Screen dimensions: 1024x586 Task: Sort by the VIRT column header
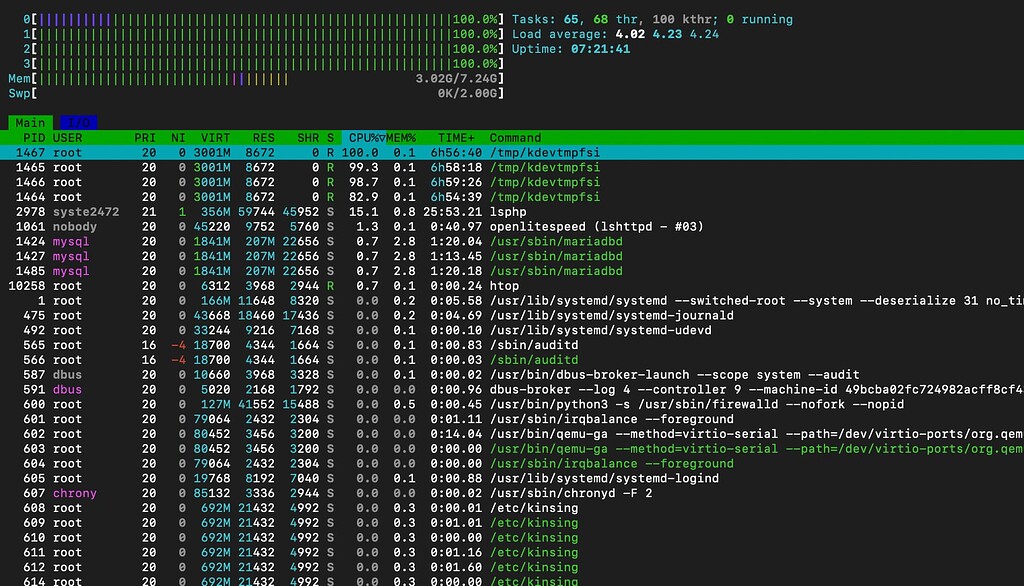[215, 138]
